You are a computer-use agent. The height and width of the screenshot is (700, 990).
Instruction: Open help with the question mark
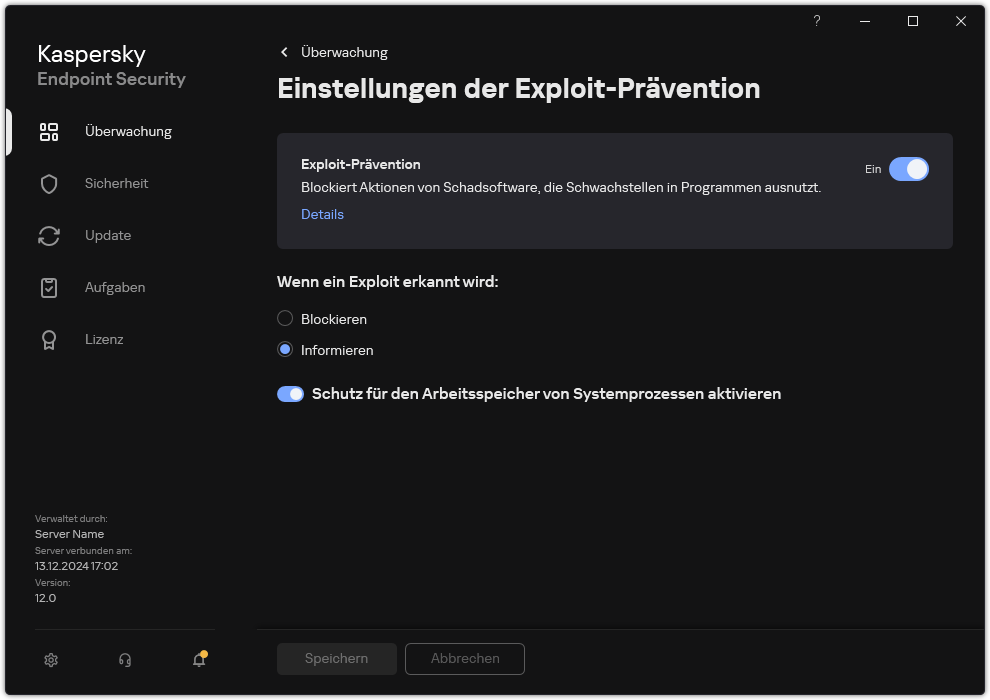point(816,21)
